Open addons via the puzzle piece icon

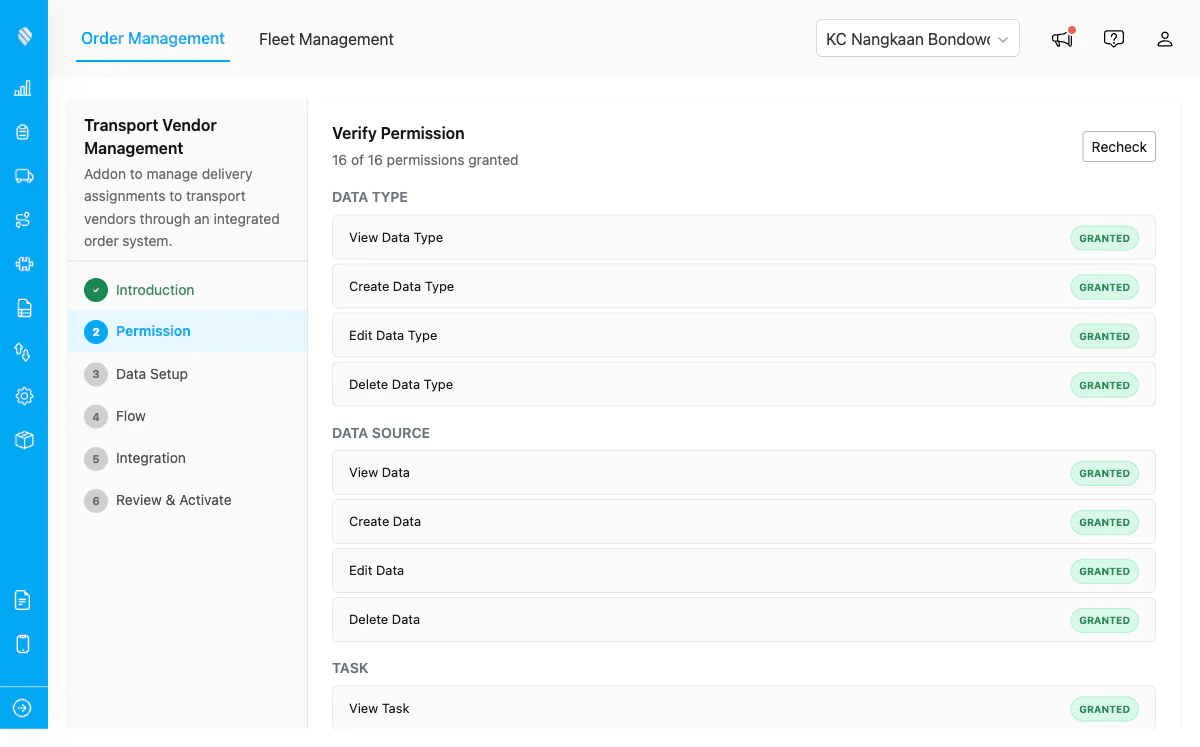tap(24, 264)
